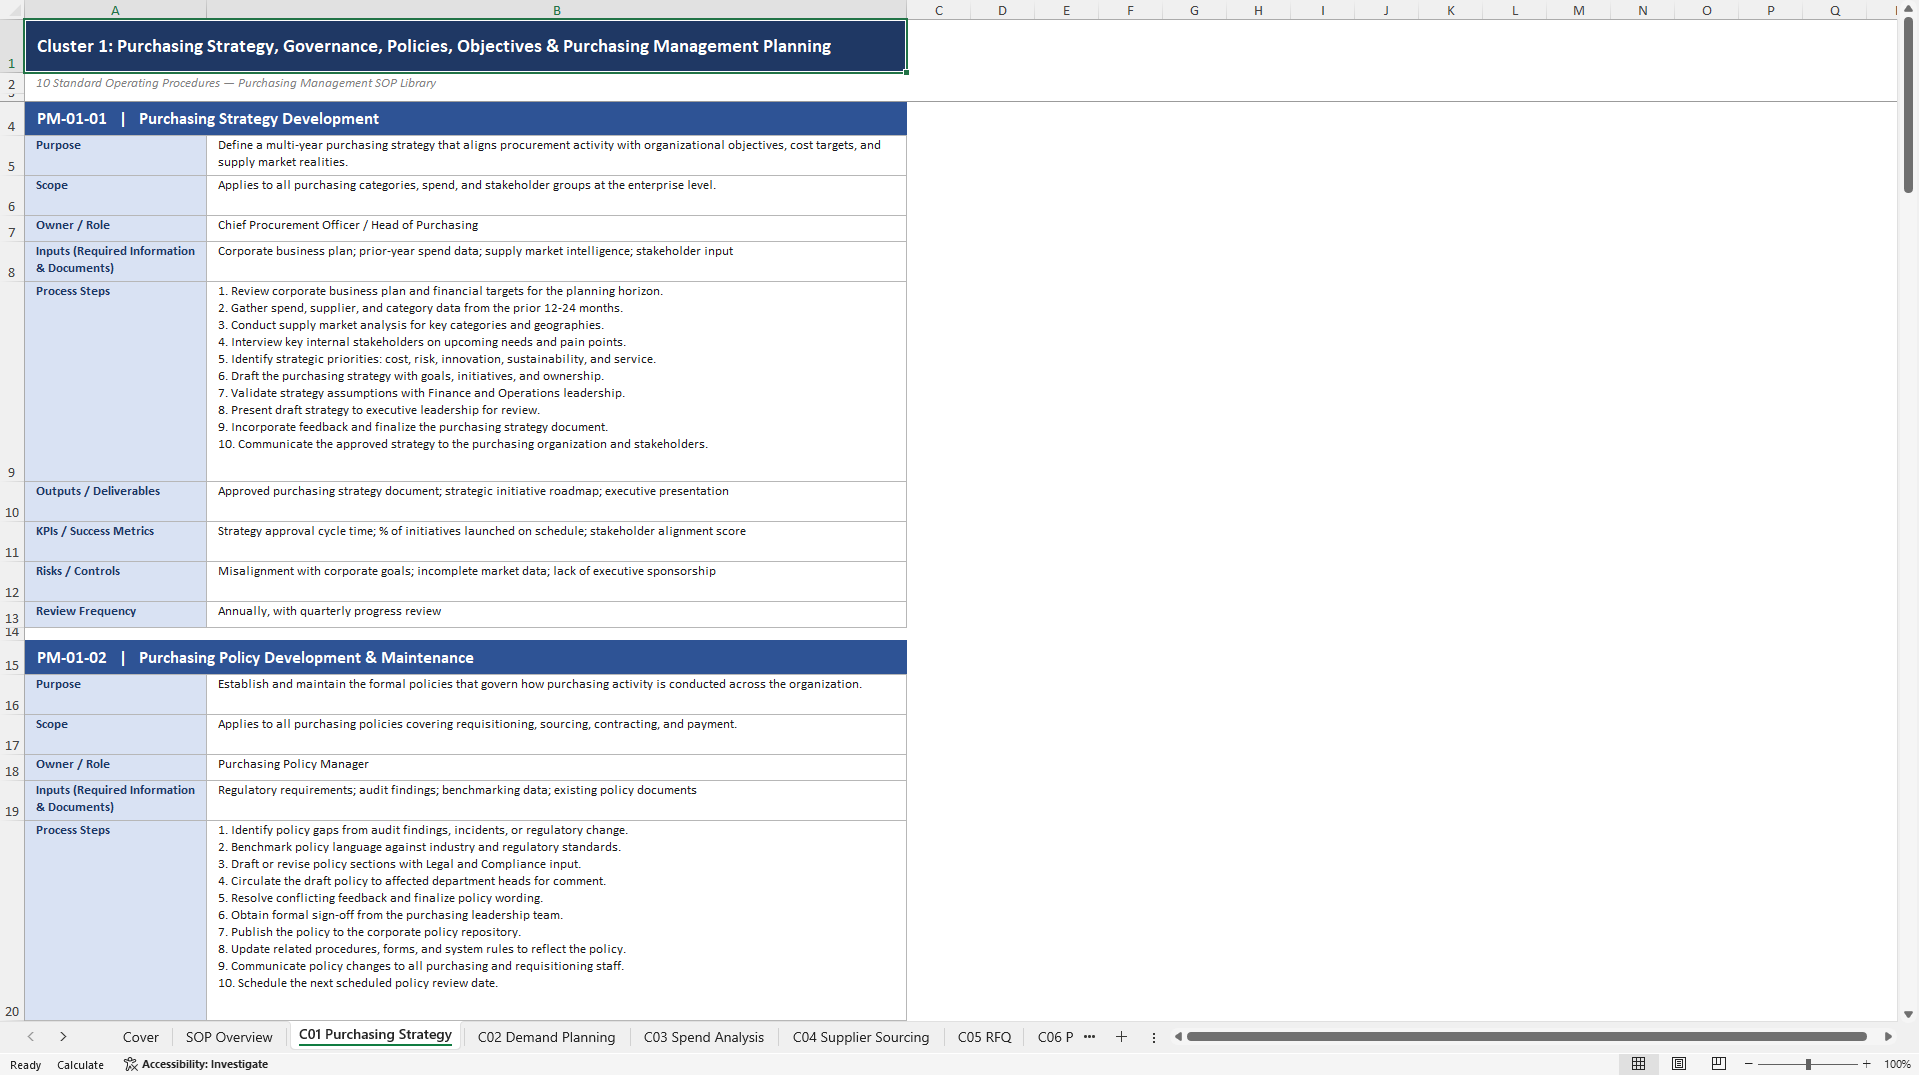
Task: Select cell starting 'Corporate business plan; prior-year spend'
Action: pos(556,261)
